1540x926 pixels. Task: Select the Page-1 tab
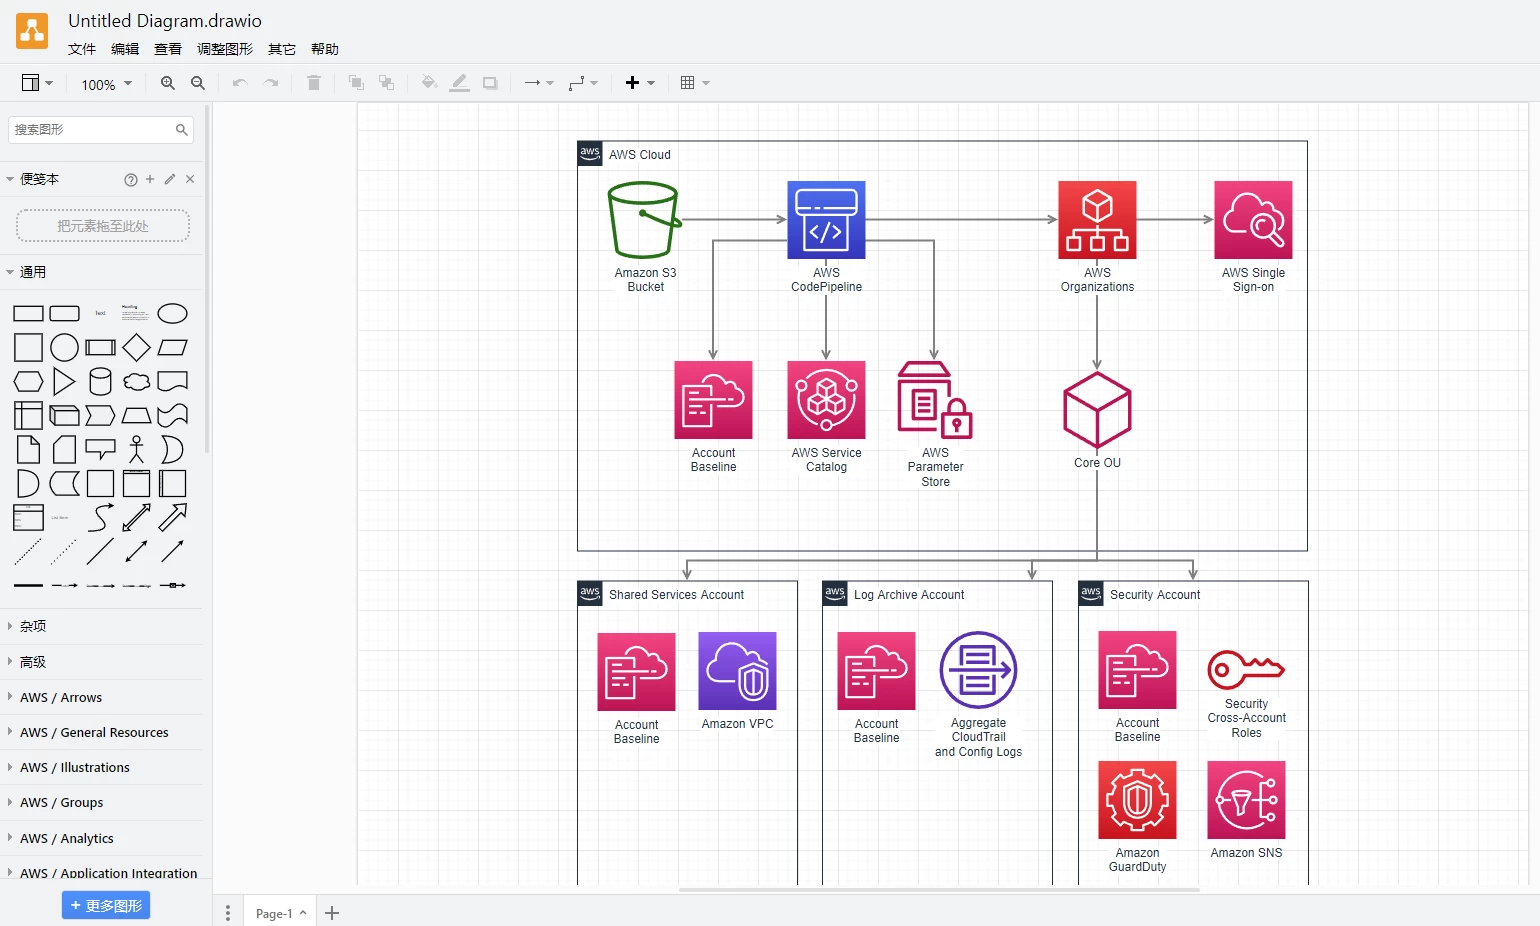pos(280,913)
